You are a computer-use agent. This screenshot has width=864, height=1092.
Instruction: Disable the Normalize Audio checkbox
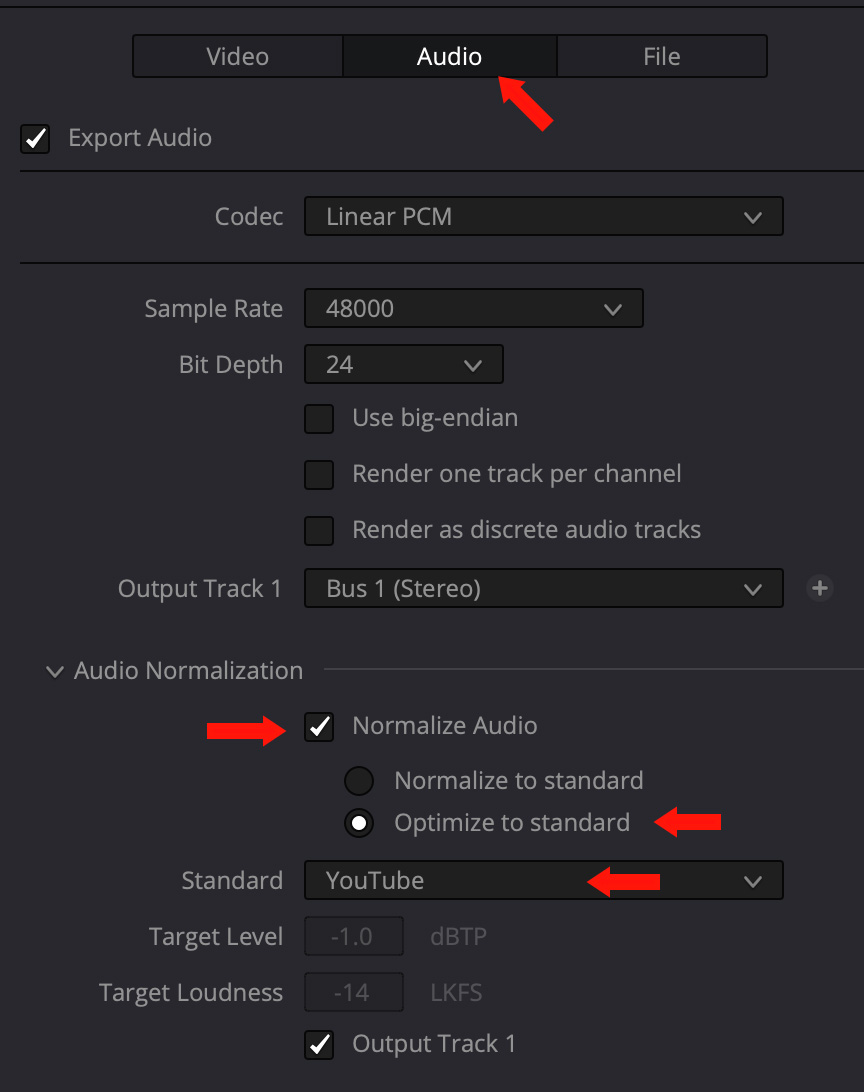click(x=319, y=727)
